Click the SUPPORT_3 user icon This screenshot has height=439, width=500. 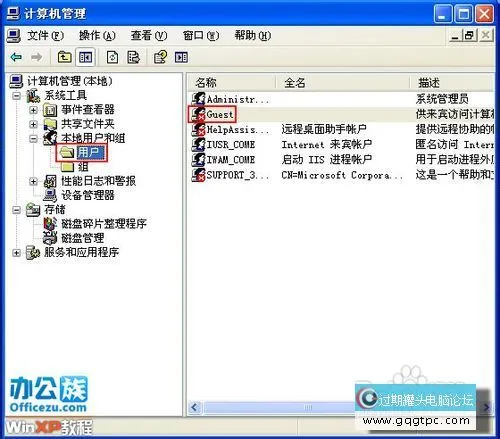pyautogui.click(x=198, y=175)
